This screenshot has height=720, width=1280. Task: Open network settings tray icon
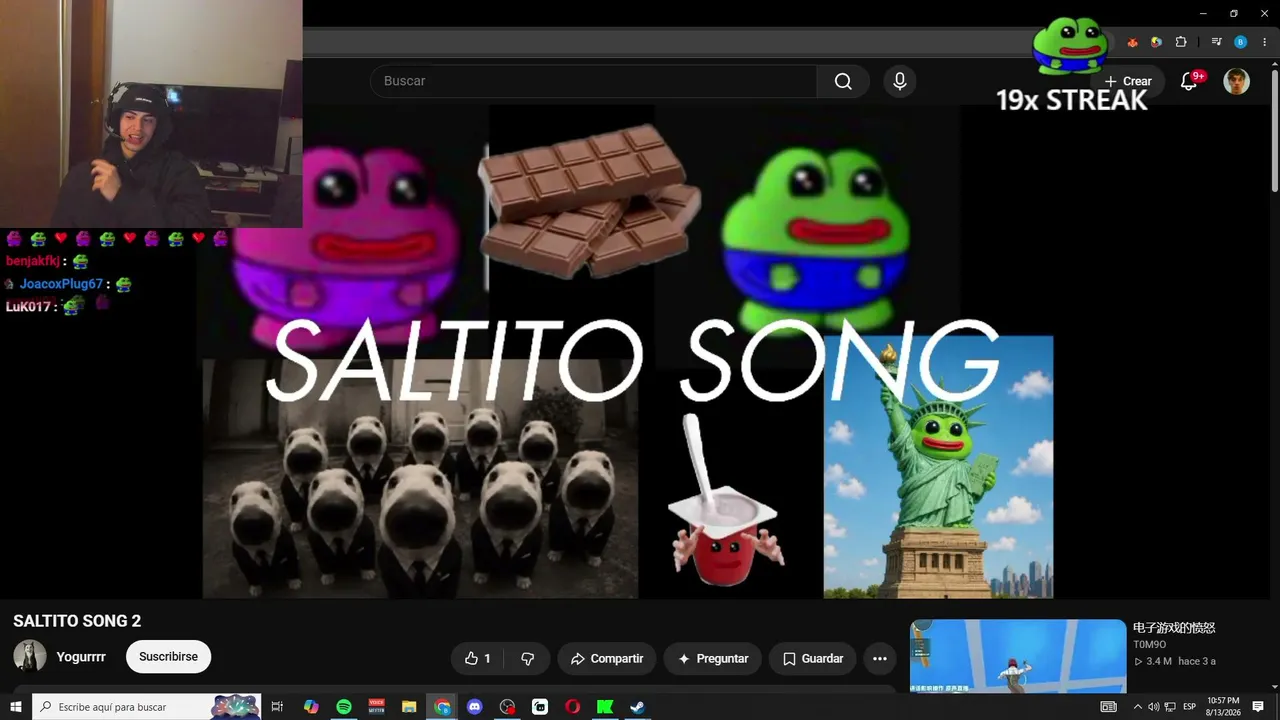pos(1169,707)
